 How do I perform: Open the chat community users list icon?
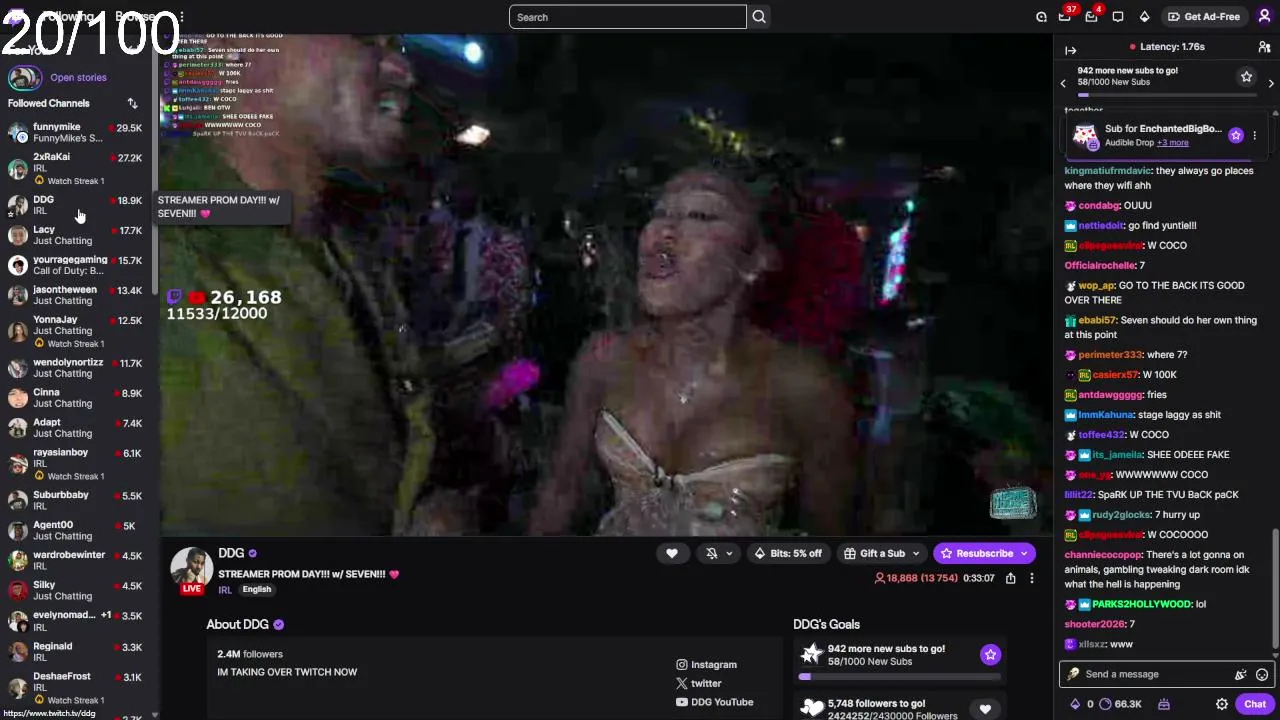pos(1264,47)
